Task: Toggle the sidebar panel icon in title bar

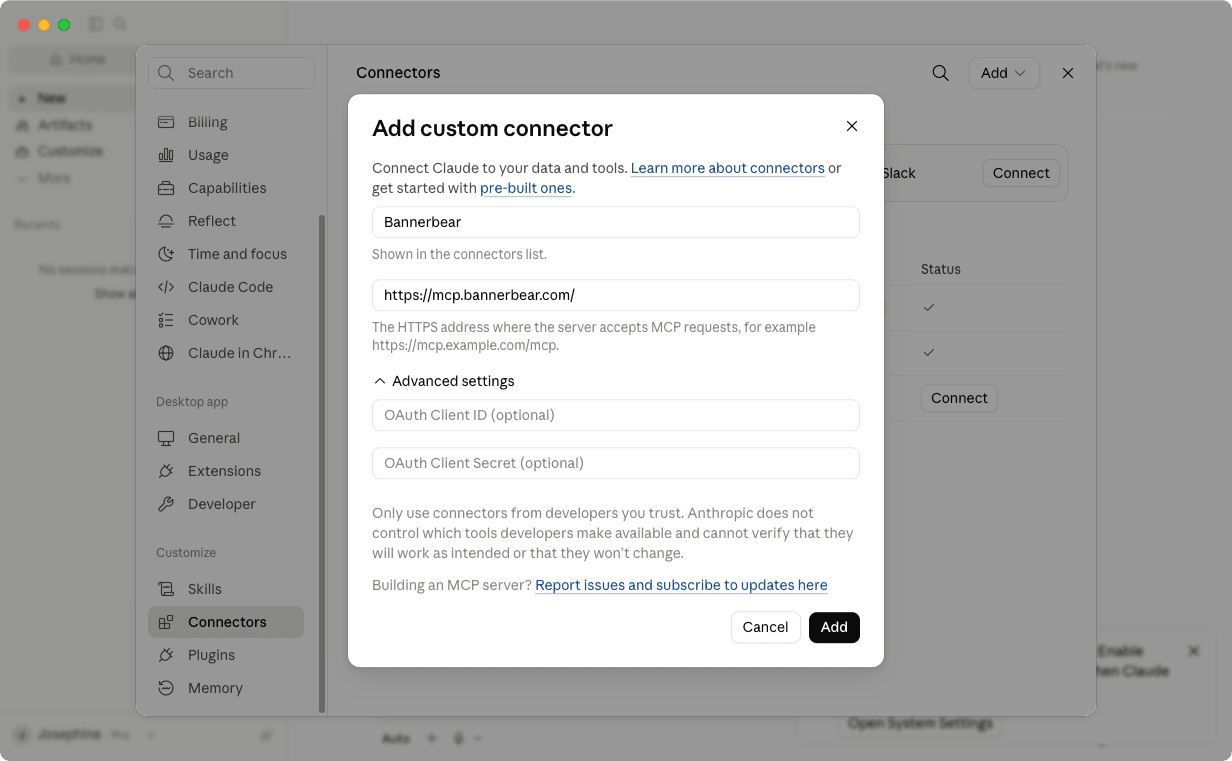Action: tap(96, 24)
